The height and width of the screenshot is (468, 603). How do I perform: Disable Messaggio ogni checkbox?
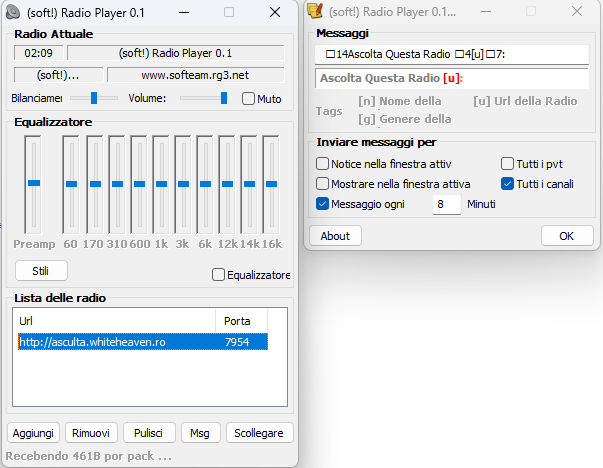tap(322, 203)
